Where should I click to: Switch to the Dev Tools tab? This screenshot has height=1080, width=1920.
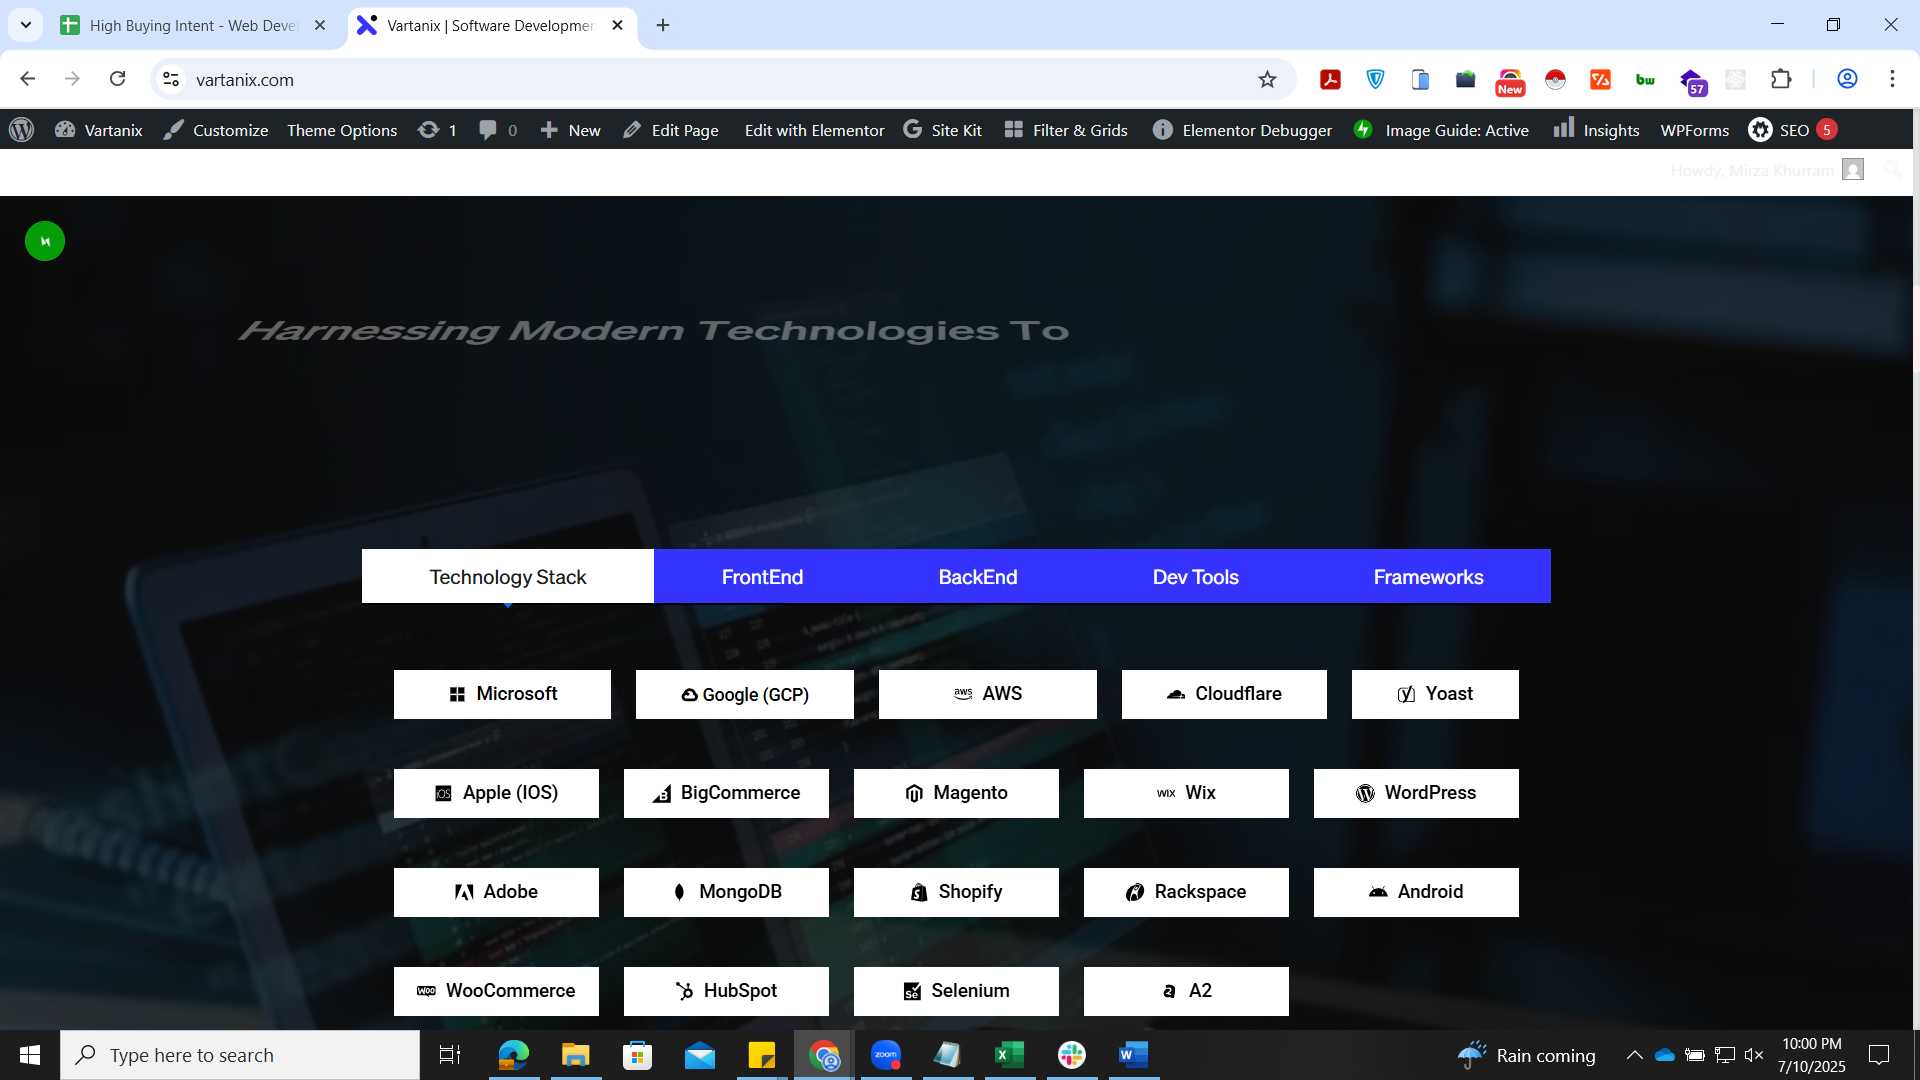click(1195, 576)
